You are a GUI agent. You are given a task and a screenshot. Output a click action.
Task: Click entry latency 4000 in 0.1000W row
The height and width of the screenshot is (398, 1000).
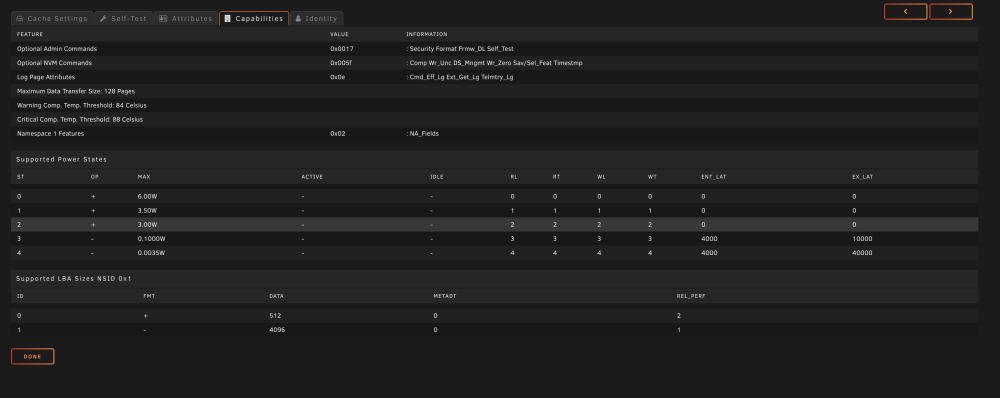click(709, 239)
